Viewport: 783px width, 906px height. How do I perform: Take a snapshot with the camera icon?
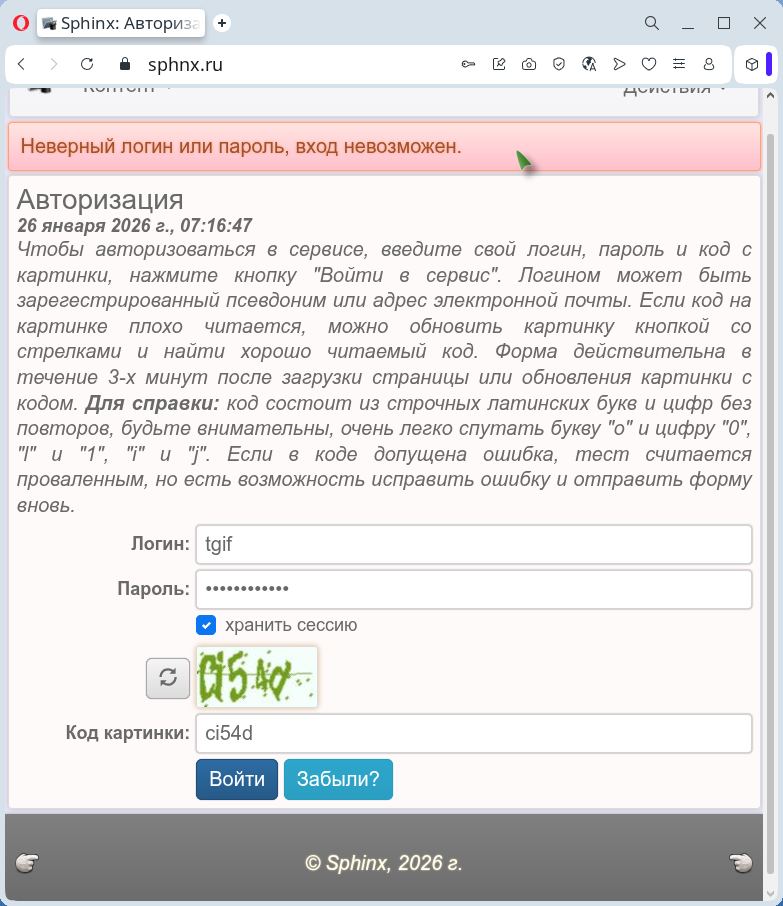coord(528,64)
